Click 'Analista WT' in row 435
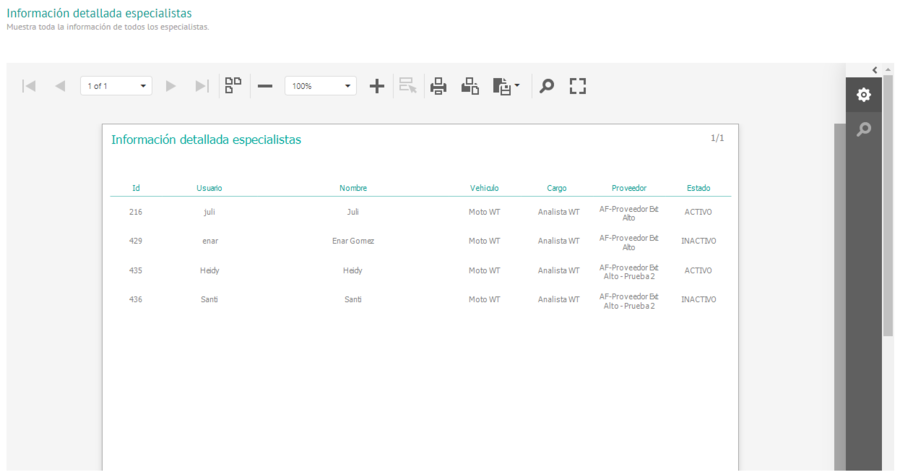 tap(558, 270)
